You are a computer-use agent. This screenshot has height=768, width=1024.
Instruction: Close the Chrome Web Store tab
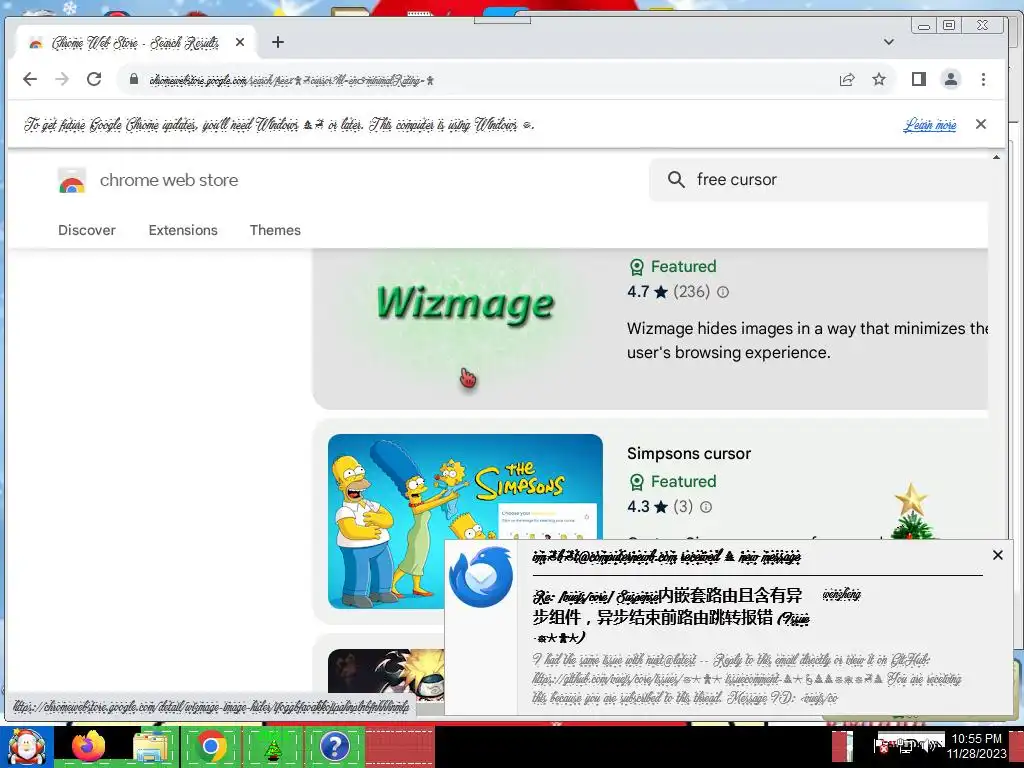[240, 42]
